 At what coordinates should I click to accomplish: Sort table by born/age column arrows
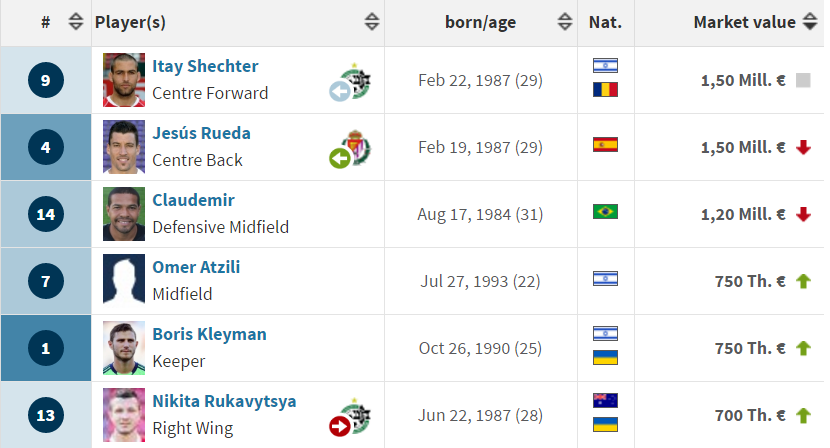point(565,22)
